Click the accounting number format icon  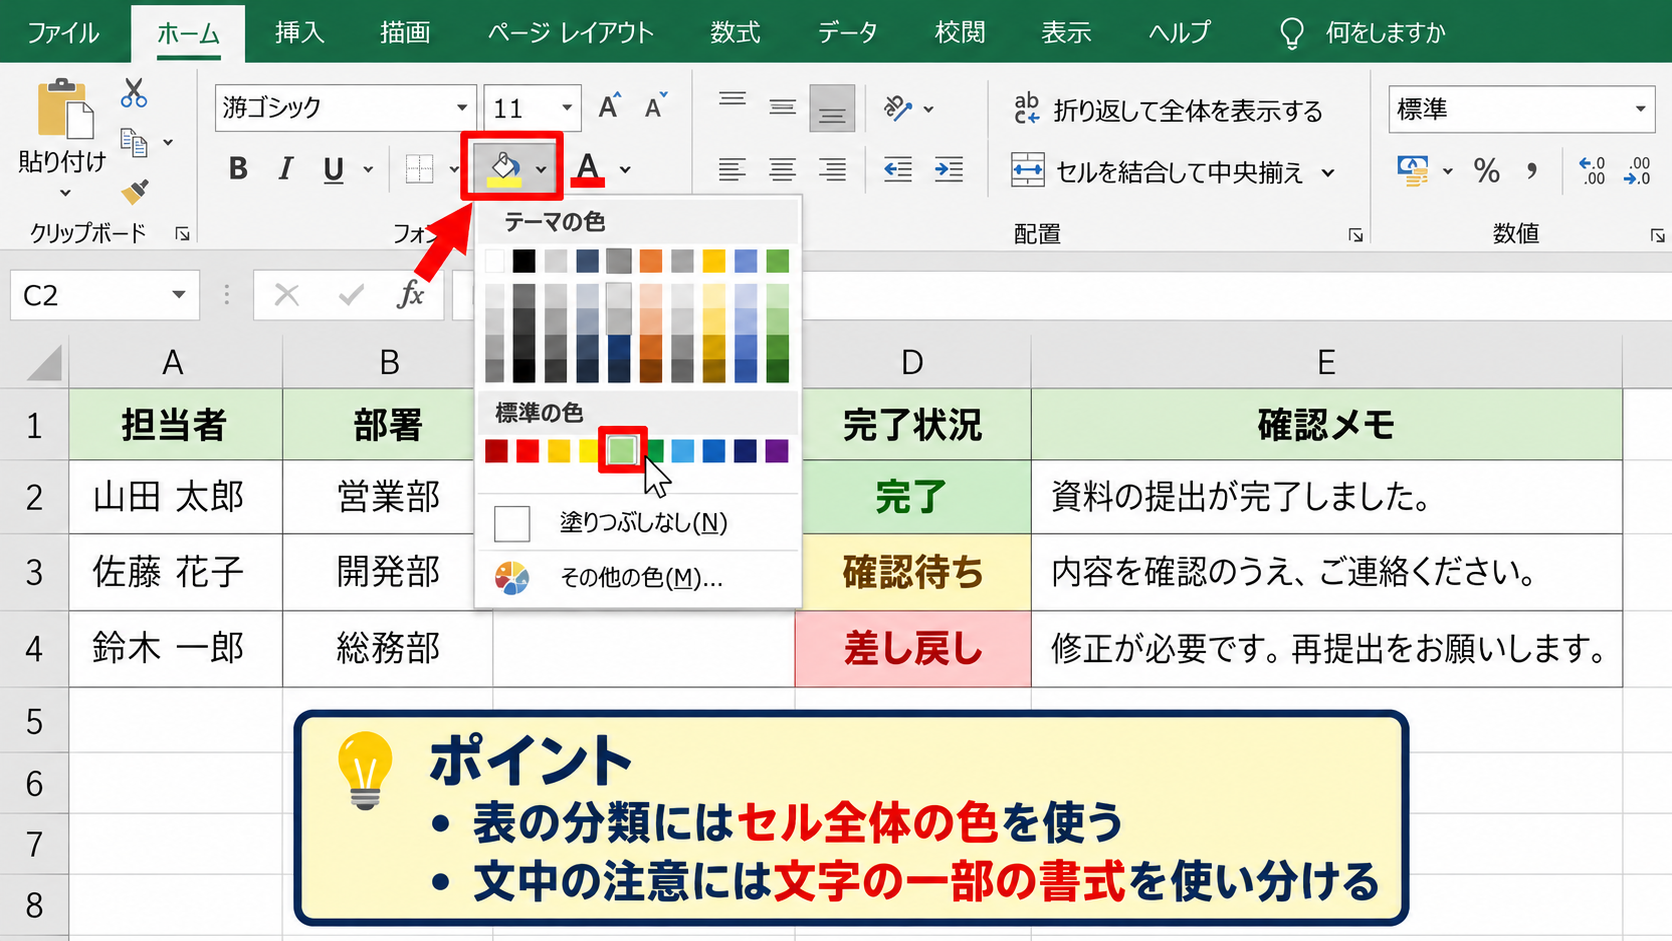1413,171
